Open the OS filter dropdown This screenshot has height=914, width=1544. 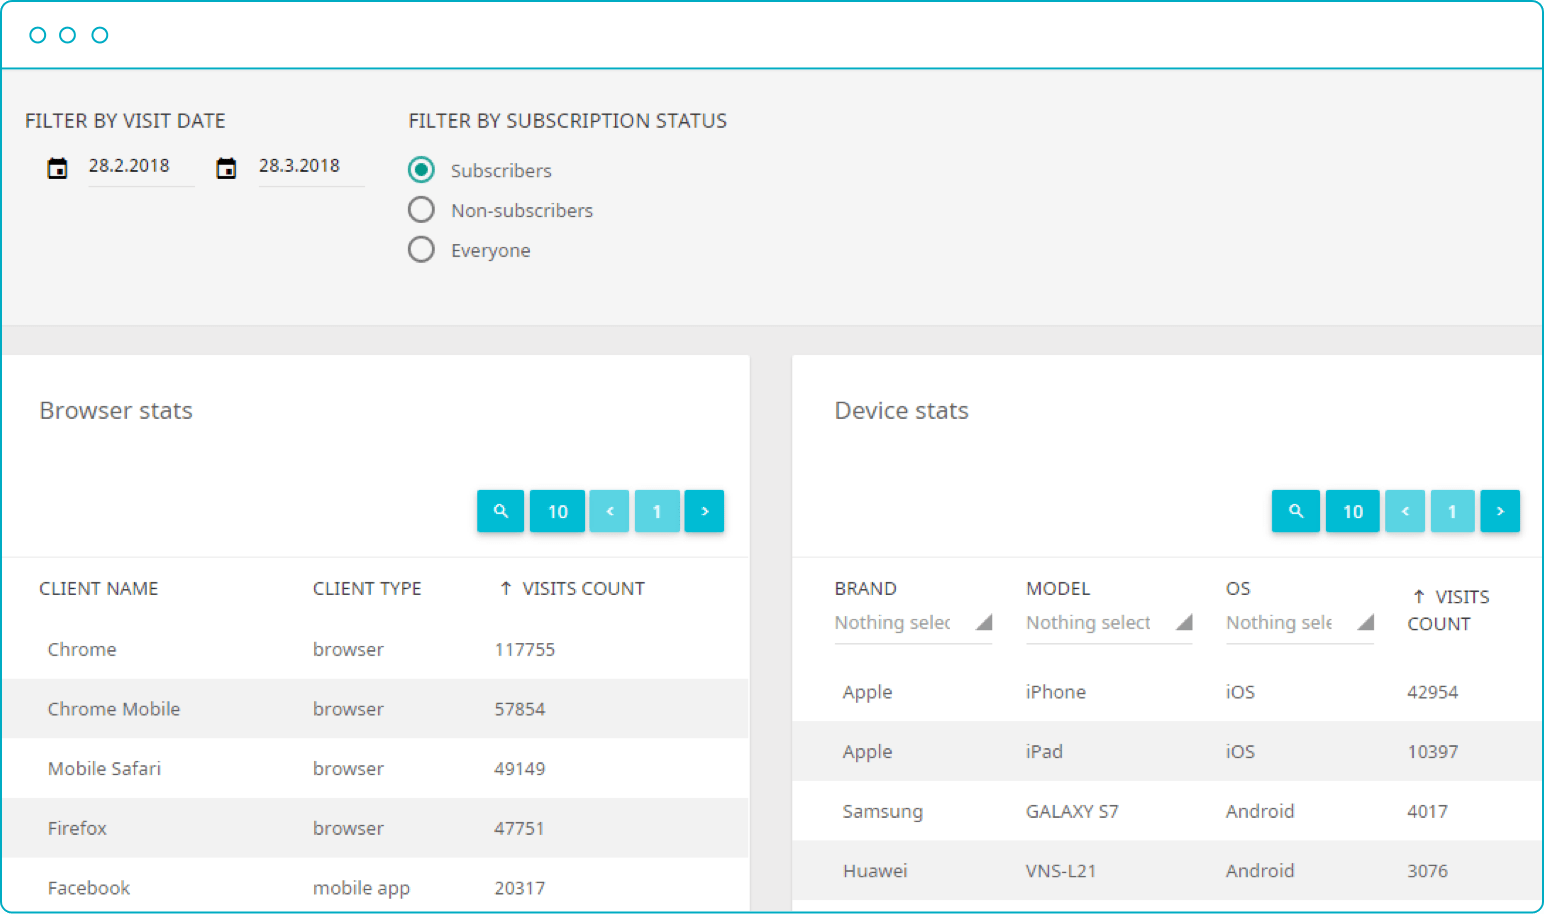[x=1298, y=622]
